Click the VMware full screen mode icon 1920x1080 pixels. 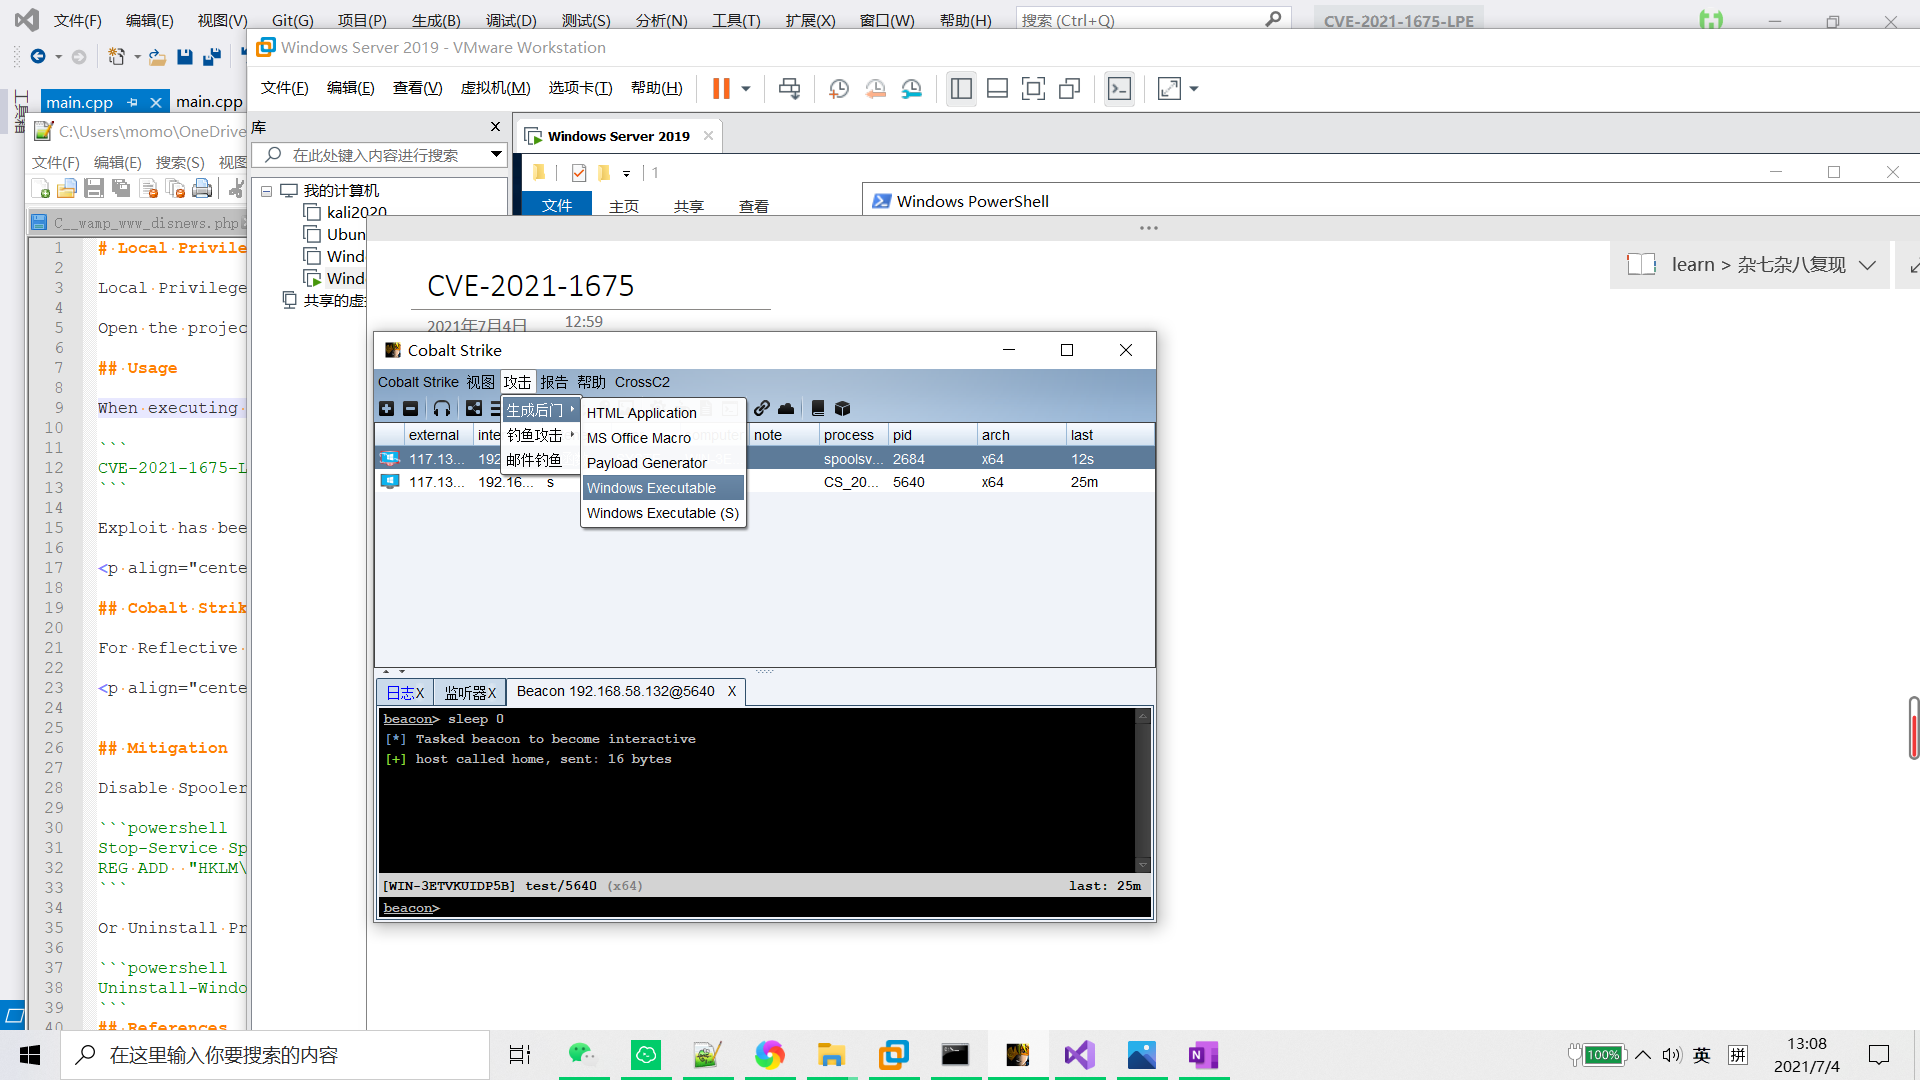point(1033,89)
